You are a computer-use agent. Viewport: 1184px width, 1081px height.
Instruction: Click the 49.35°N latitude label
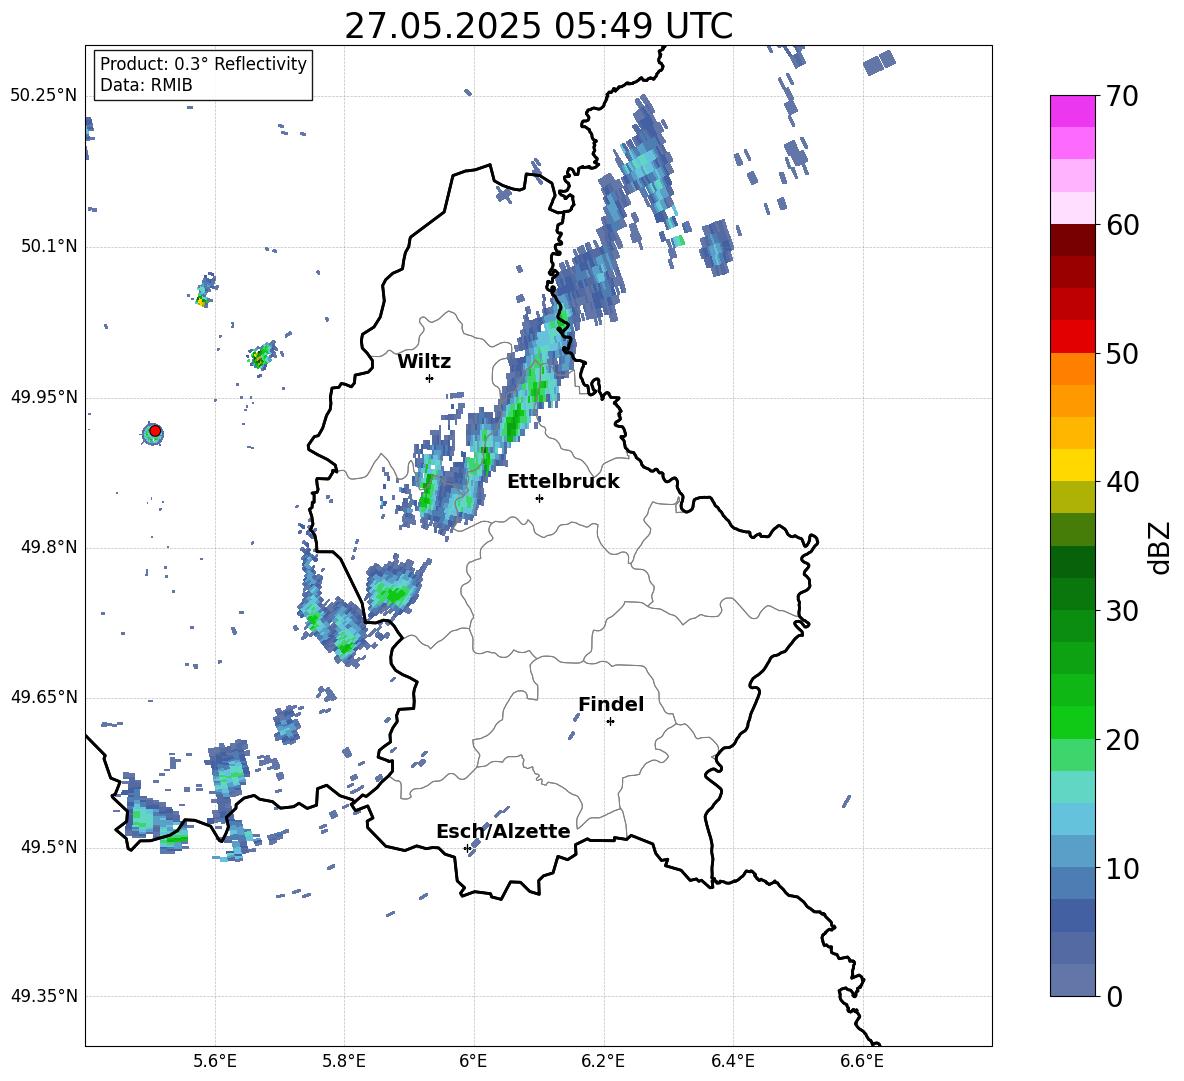(x=44, y=996)
